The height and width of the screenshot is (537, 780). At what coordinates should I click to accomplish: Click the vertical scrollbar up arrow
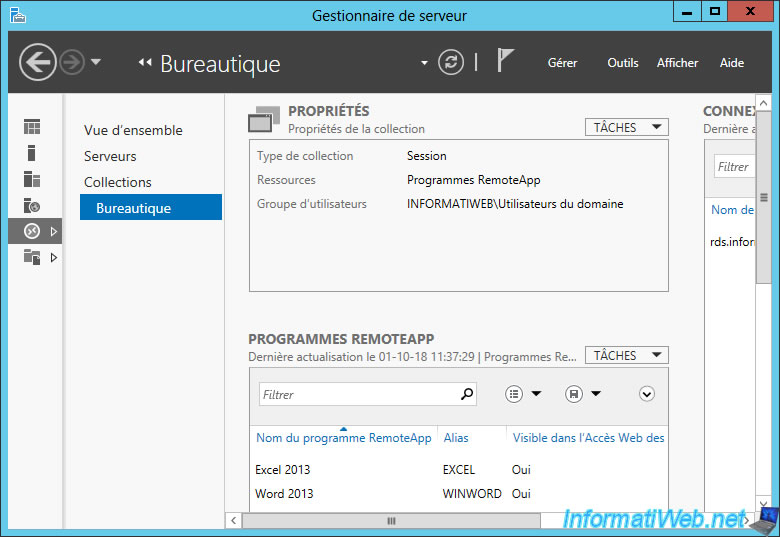(764, 103)
